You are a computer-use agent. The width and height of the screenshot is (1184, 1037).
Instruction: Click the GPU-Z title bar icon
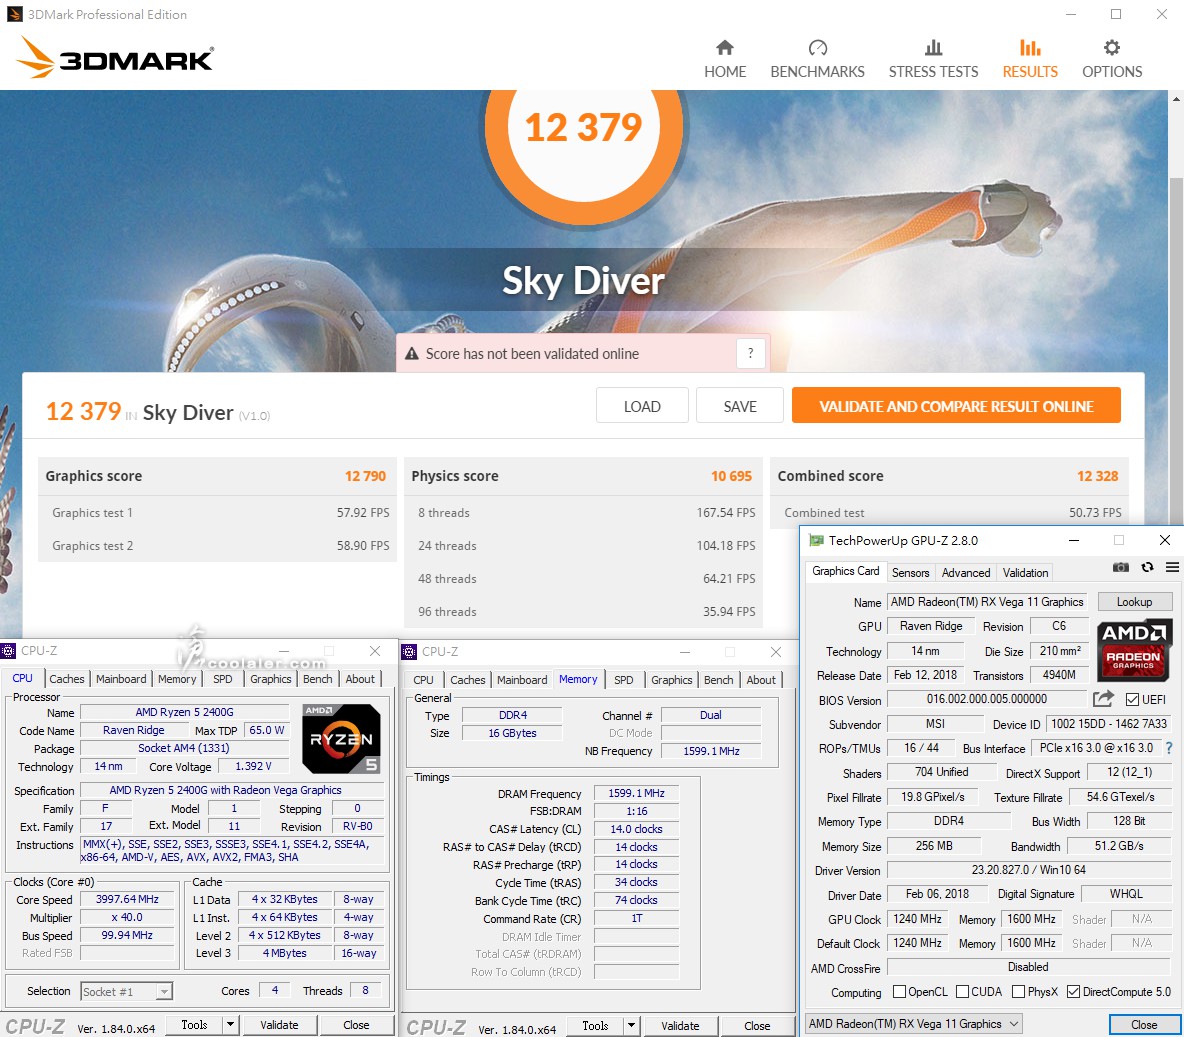tap(816, 541)
